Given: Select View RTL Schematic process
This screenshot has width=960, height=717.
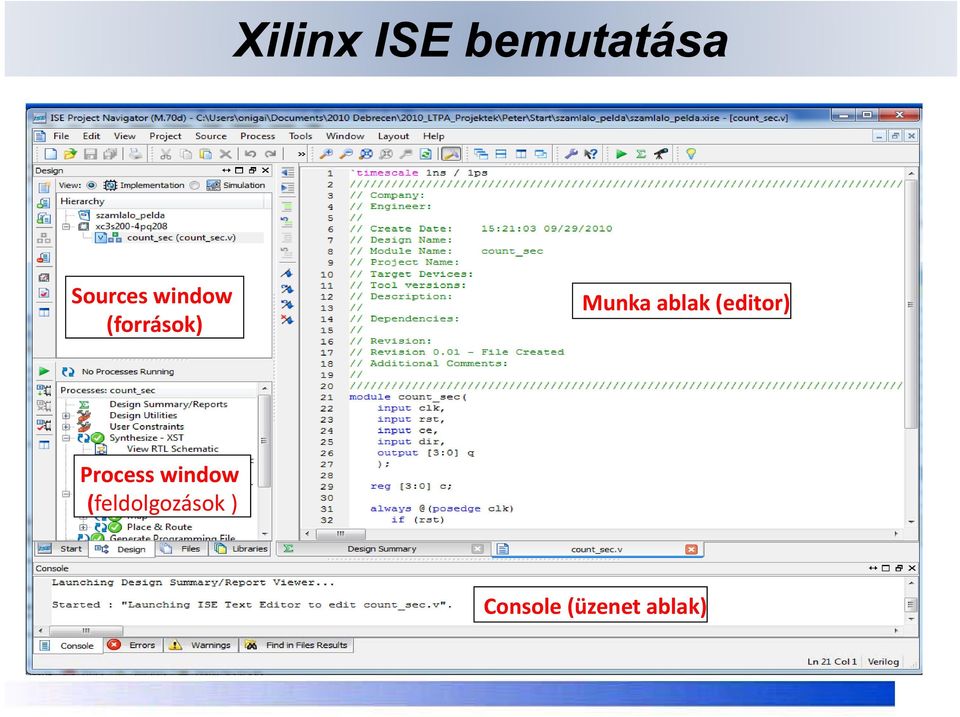Looking at the screenshot, I should point(173,449).
